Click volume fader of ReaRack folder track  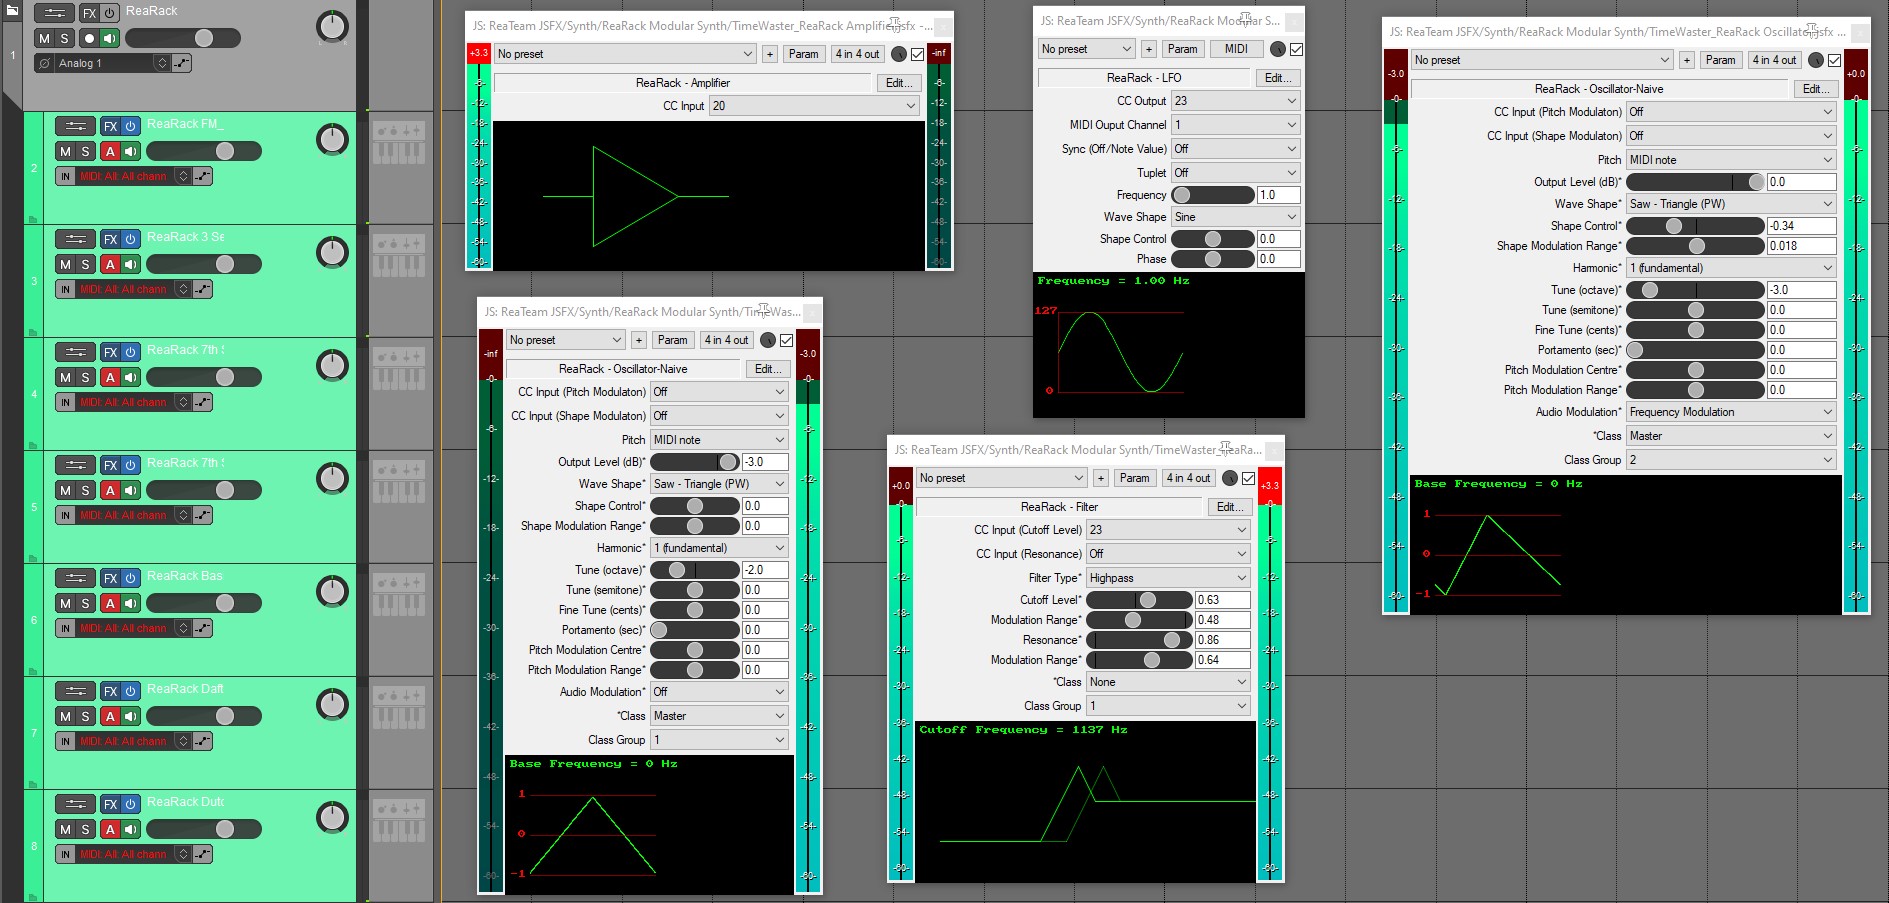click(x=182, y=38)
